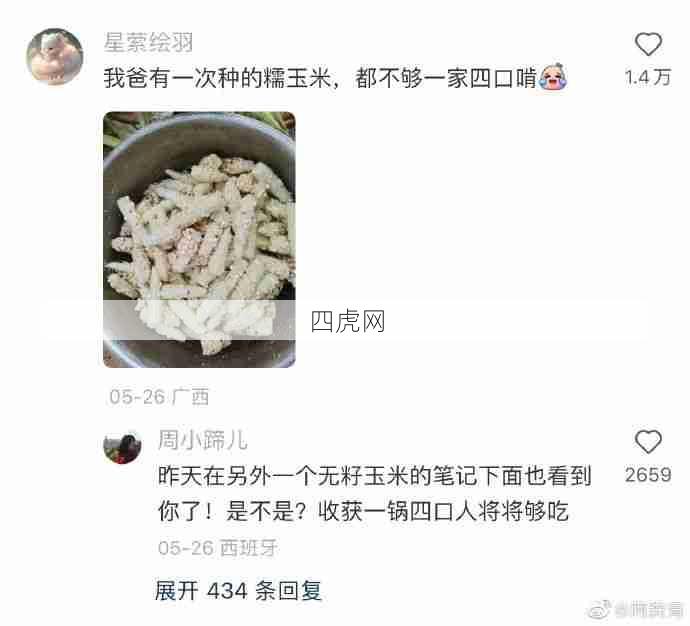Click the 05-26 西班牙 timestamp
Screen dimensions: 690x626
click(x=217, y=548)
